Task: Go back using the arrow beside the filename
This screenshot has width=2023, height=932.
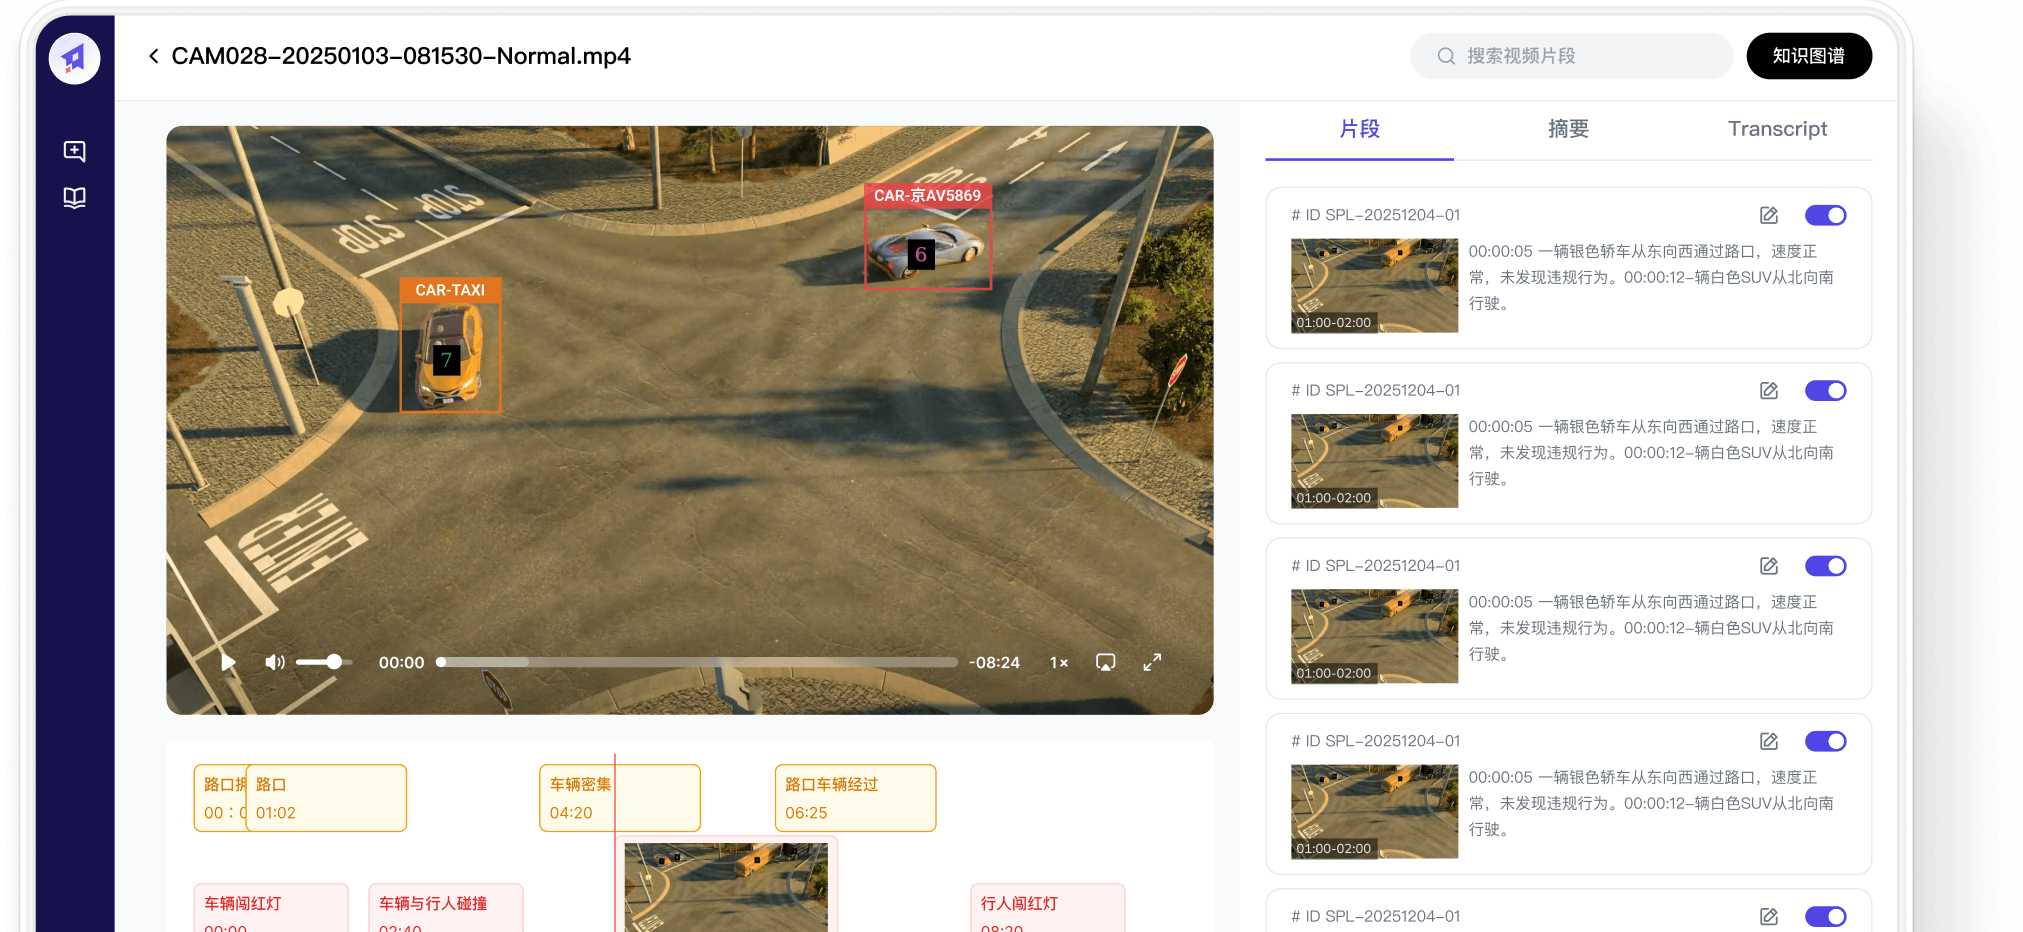Action: click(154, 56)
